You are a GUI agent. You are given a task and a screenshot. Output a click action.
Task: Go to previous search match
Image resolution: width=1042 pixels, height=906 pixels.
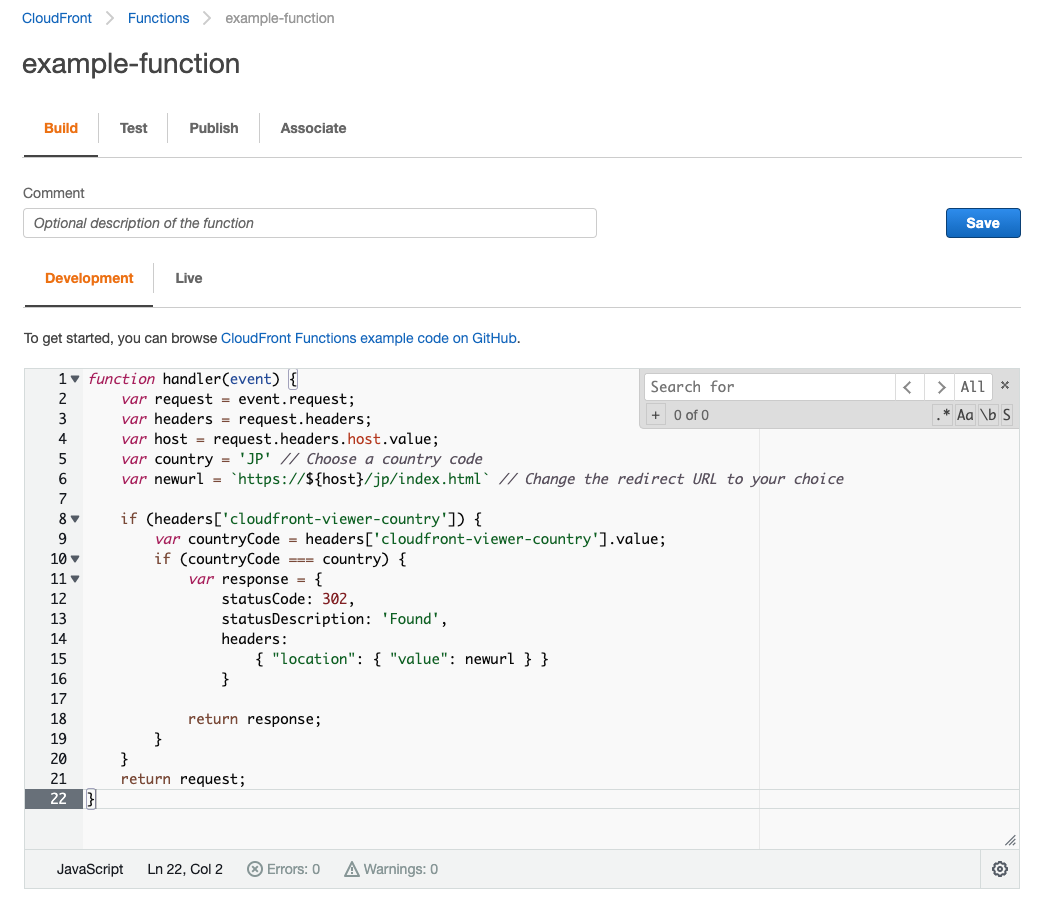coord(908,387)
